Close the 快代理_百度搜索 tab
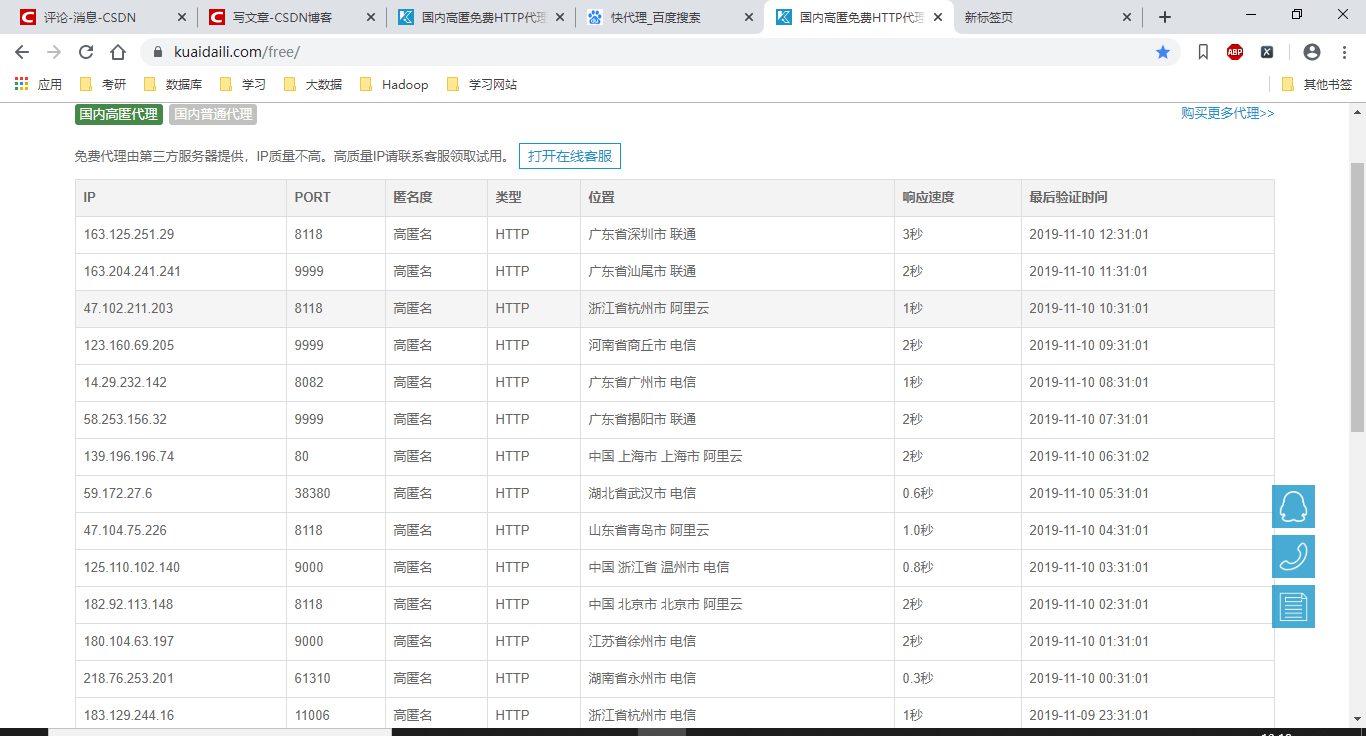Viewport: 1366px width, 736px height. [748, 17]
